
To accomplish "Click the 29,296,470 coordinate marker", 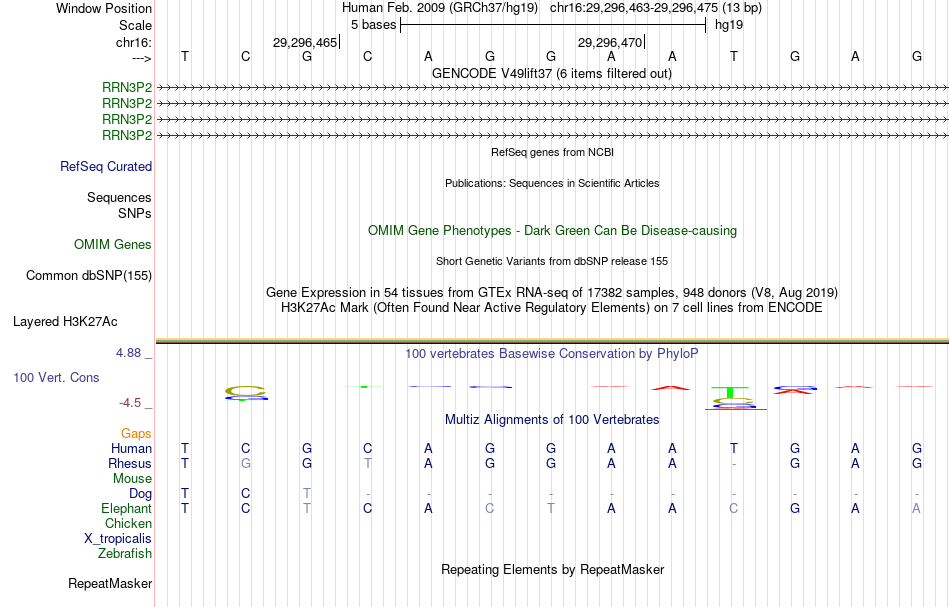I will coord(610,42).
